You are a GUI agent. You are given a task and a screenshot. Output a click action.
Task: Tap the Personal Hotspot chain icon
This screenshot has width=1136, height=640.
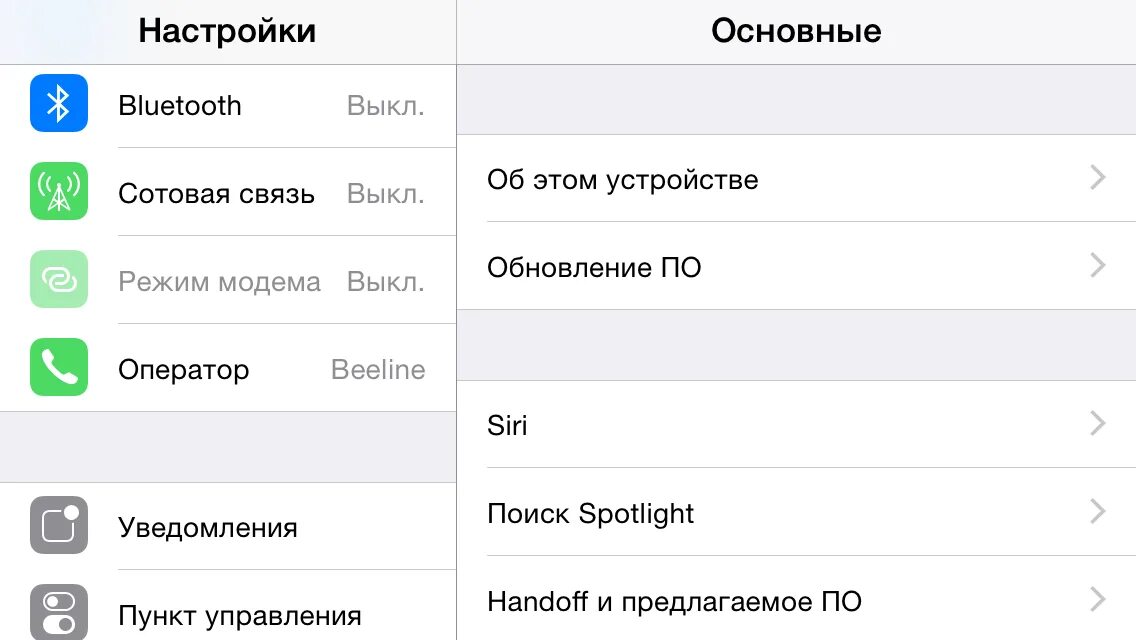(x=59, y=280)
